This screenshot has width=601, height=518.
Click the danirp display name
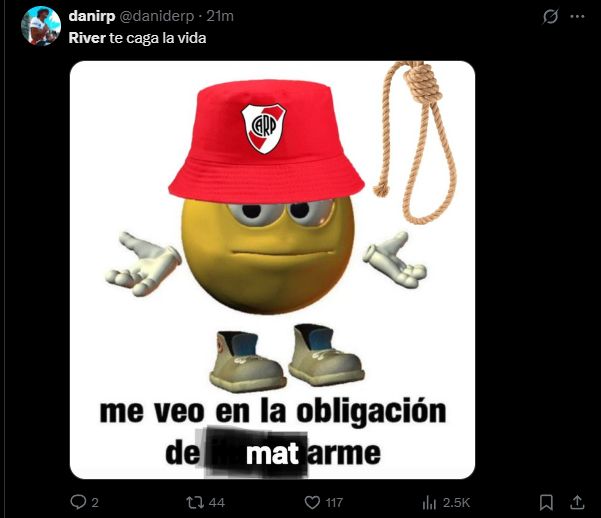(x=92, y=16)
